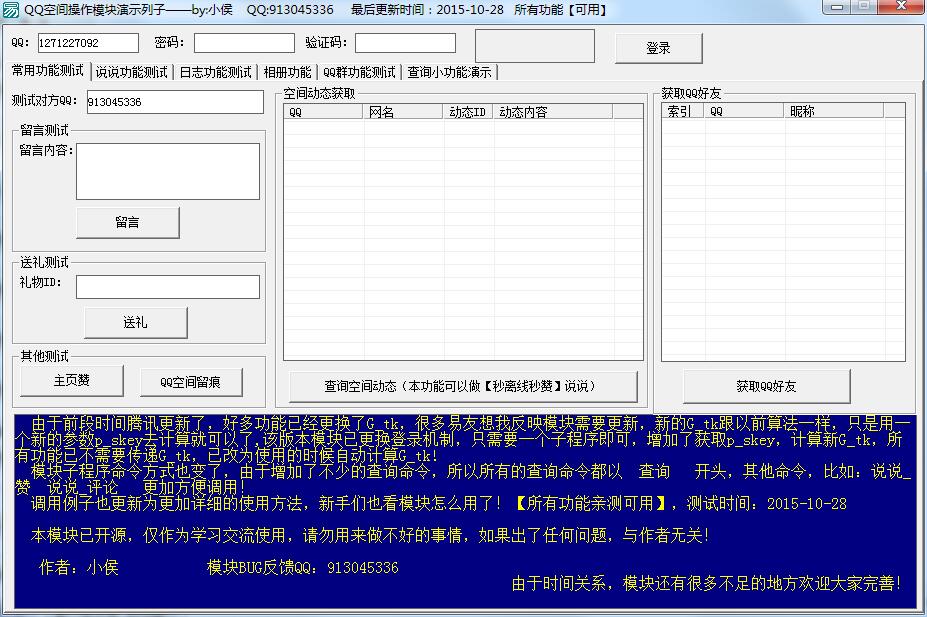Click the 送礼 button

(135, 322)
